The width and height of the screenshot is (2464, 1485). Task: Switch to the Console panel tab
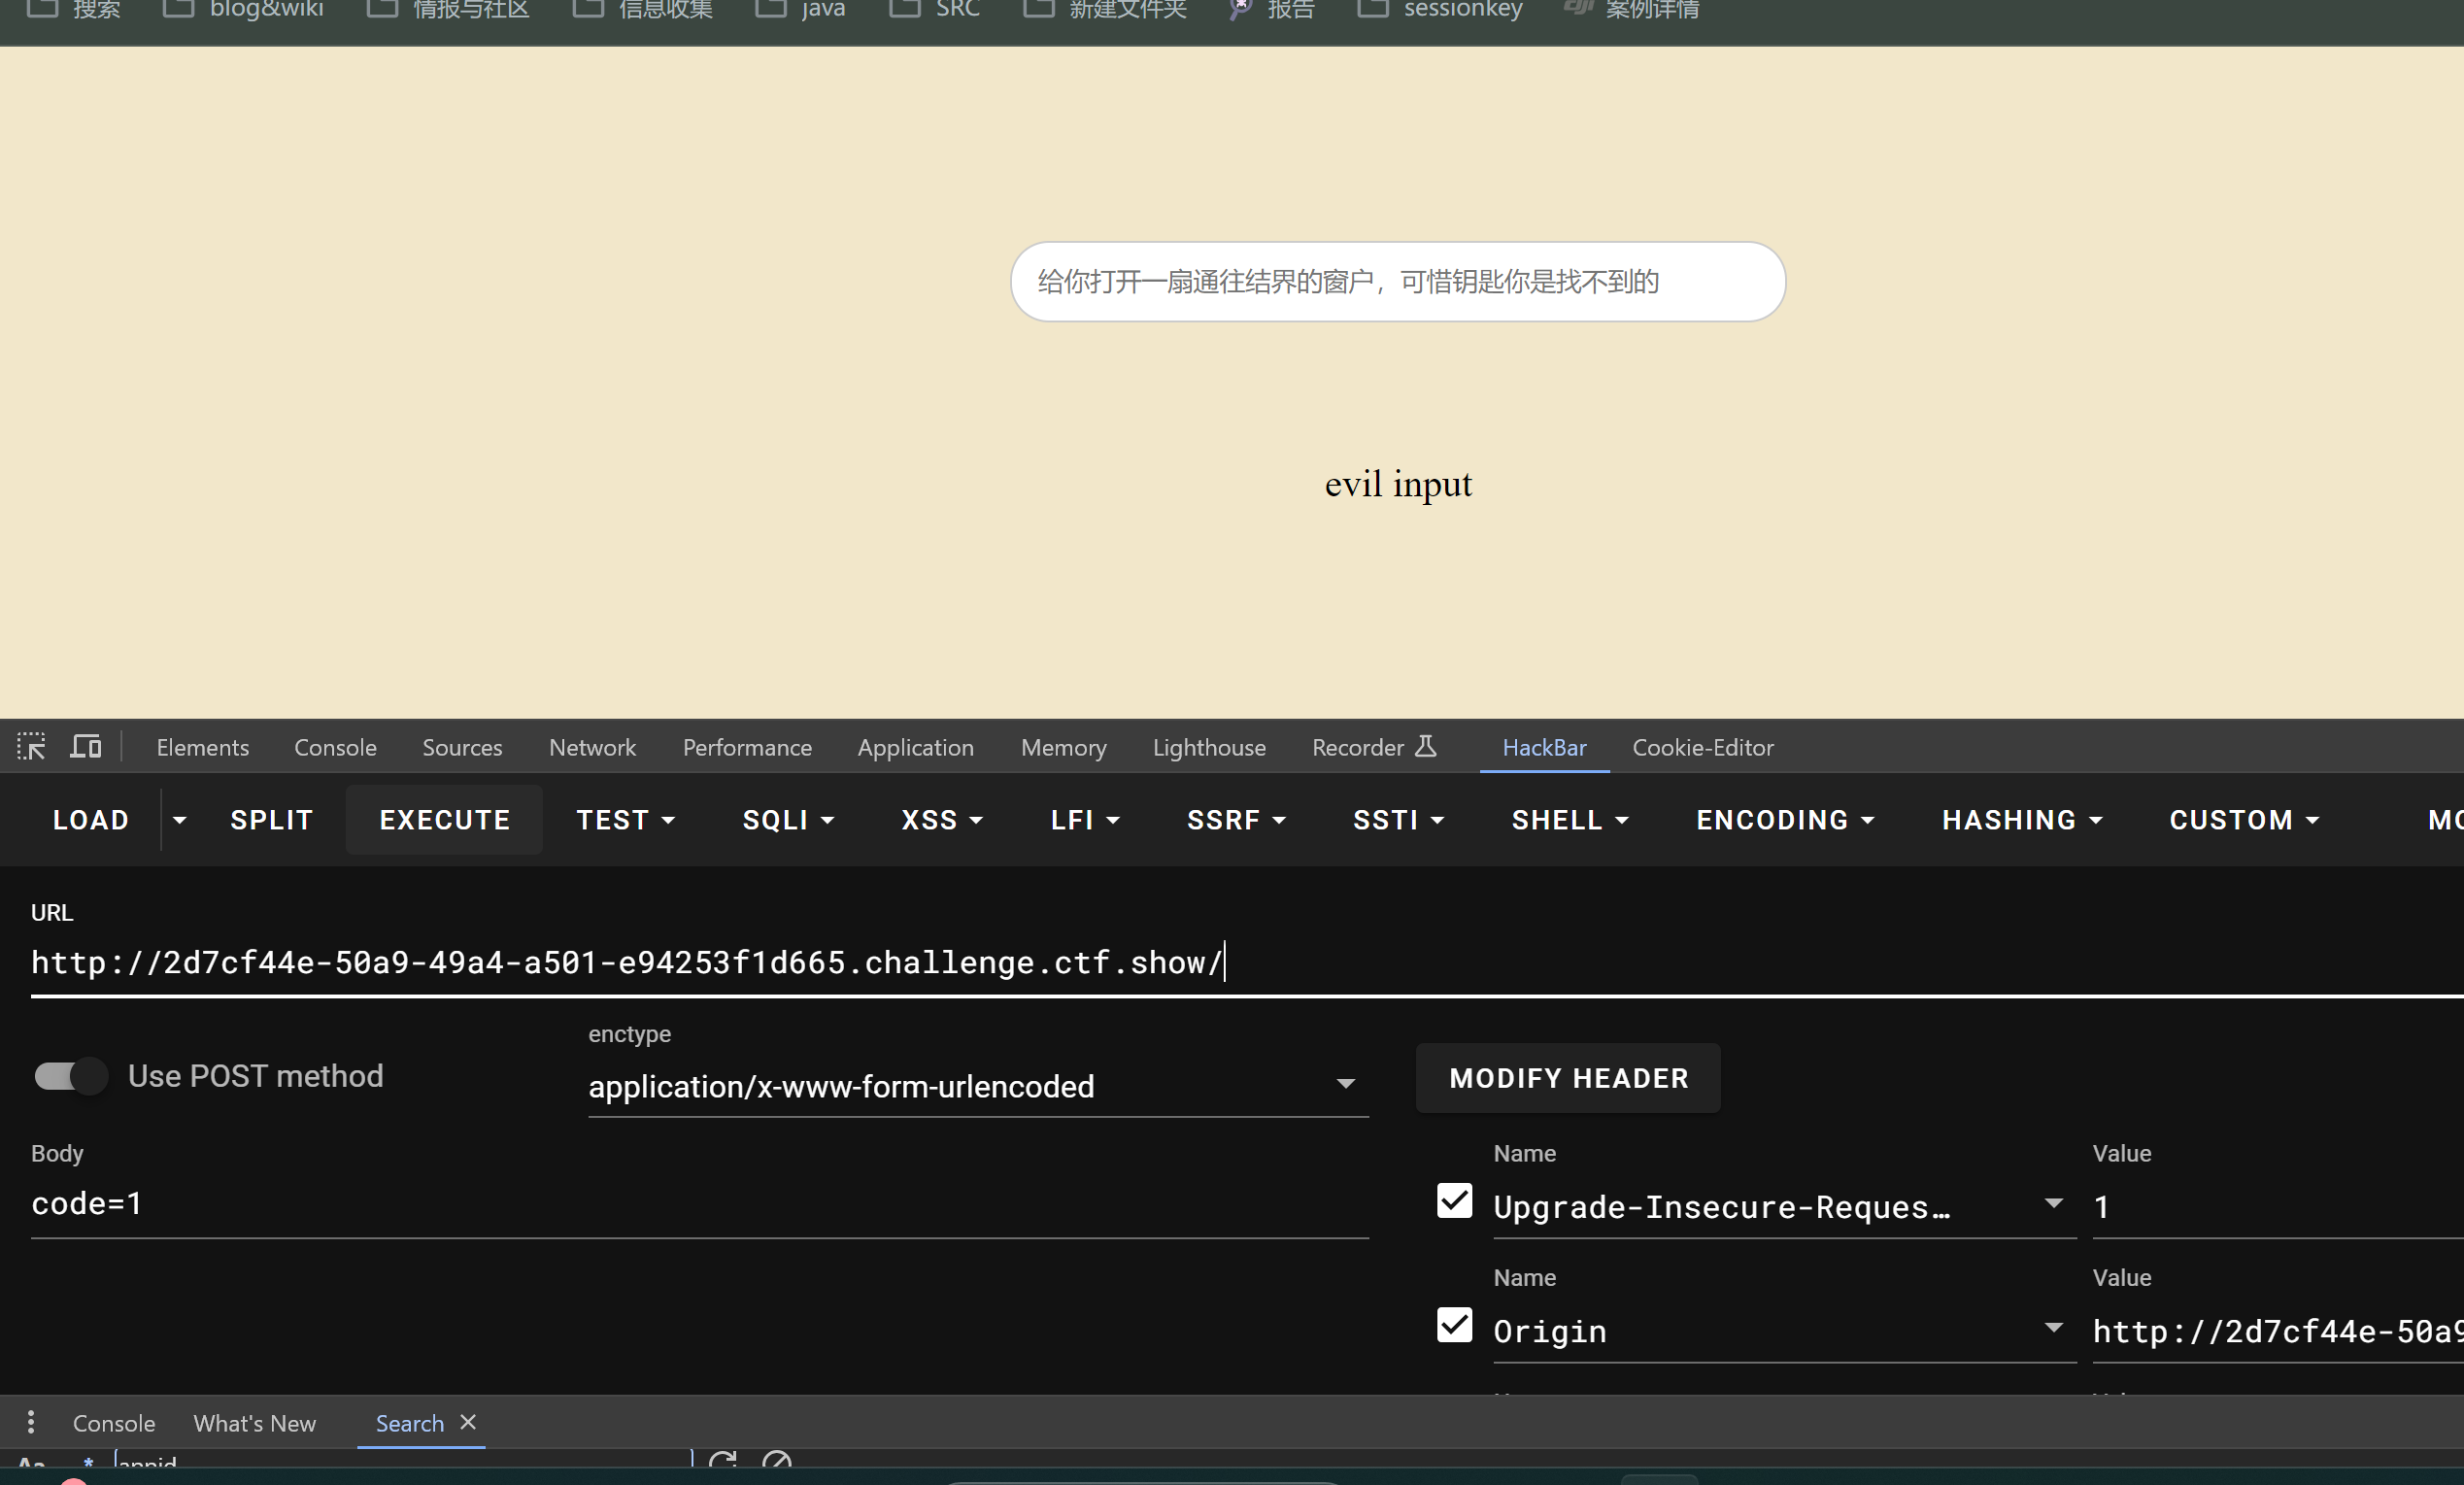pos(335,747)
